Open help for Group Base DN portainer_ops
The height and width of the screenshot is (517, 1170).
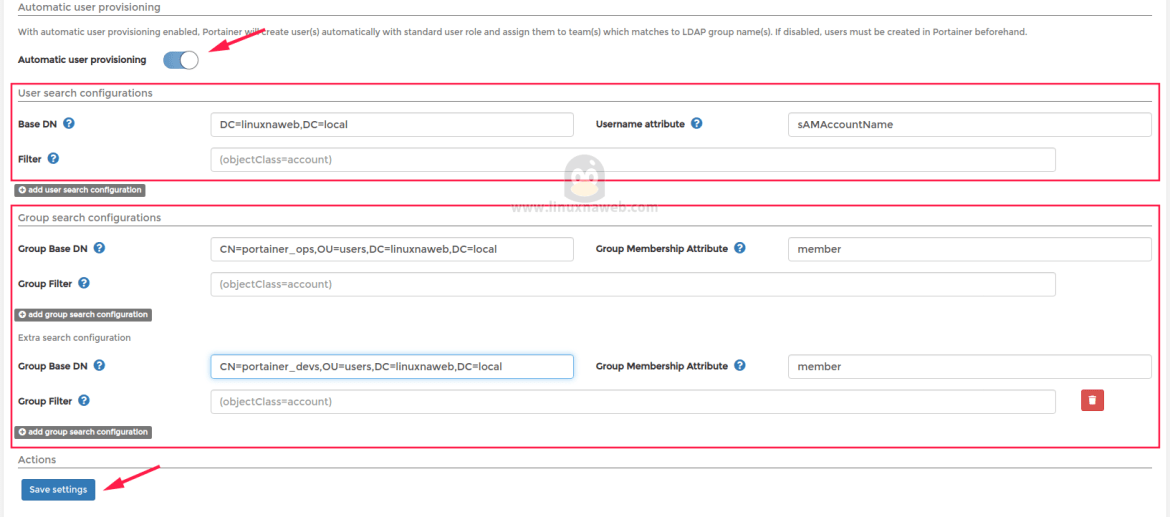[x=99, y=248]
